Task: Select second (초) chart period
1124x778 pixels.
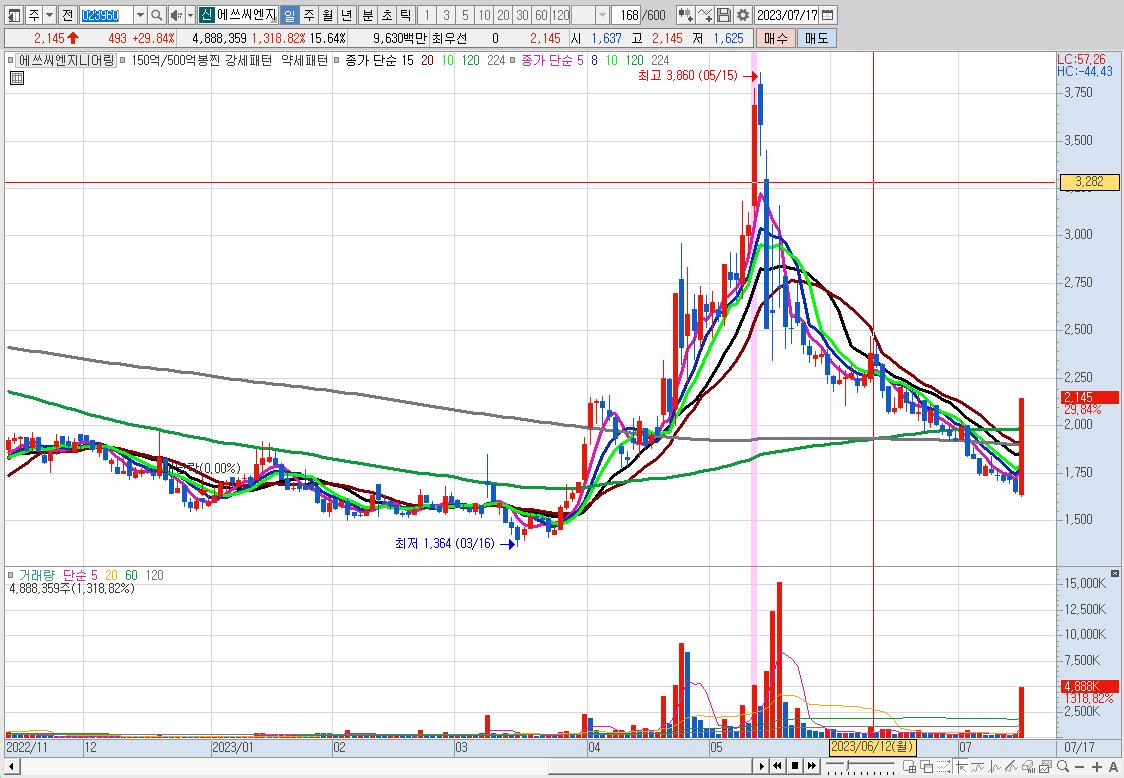Action: 386,15
